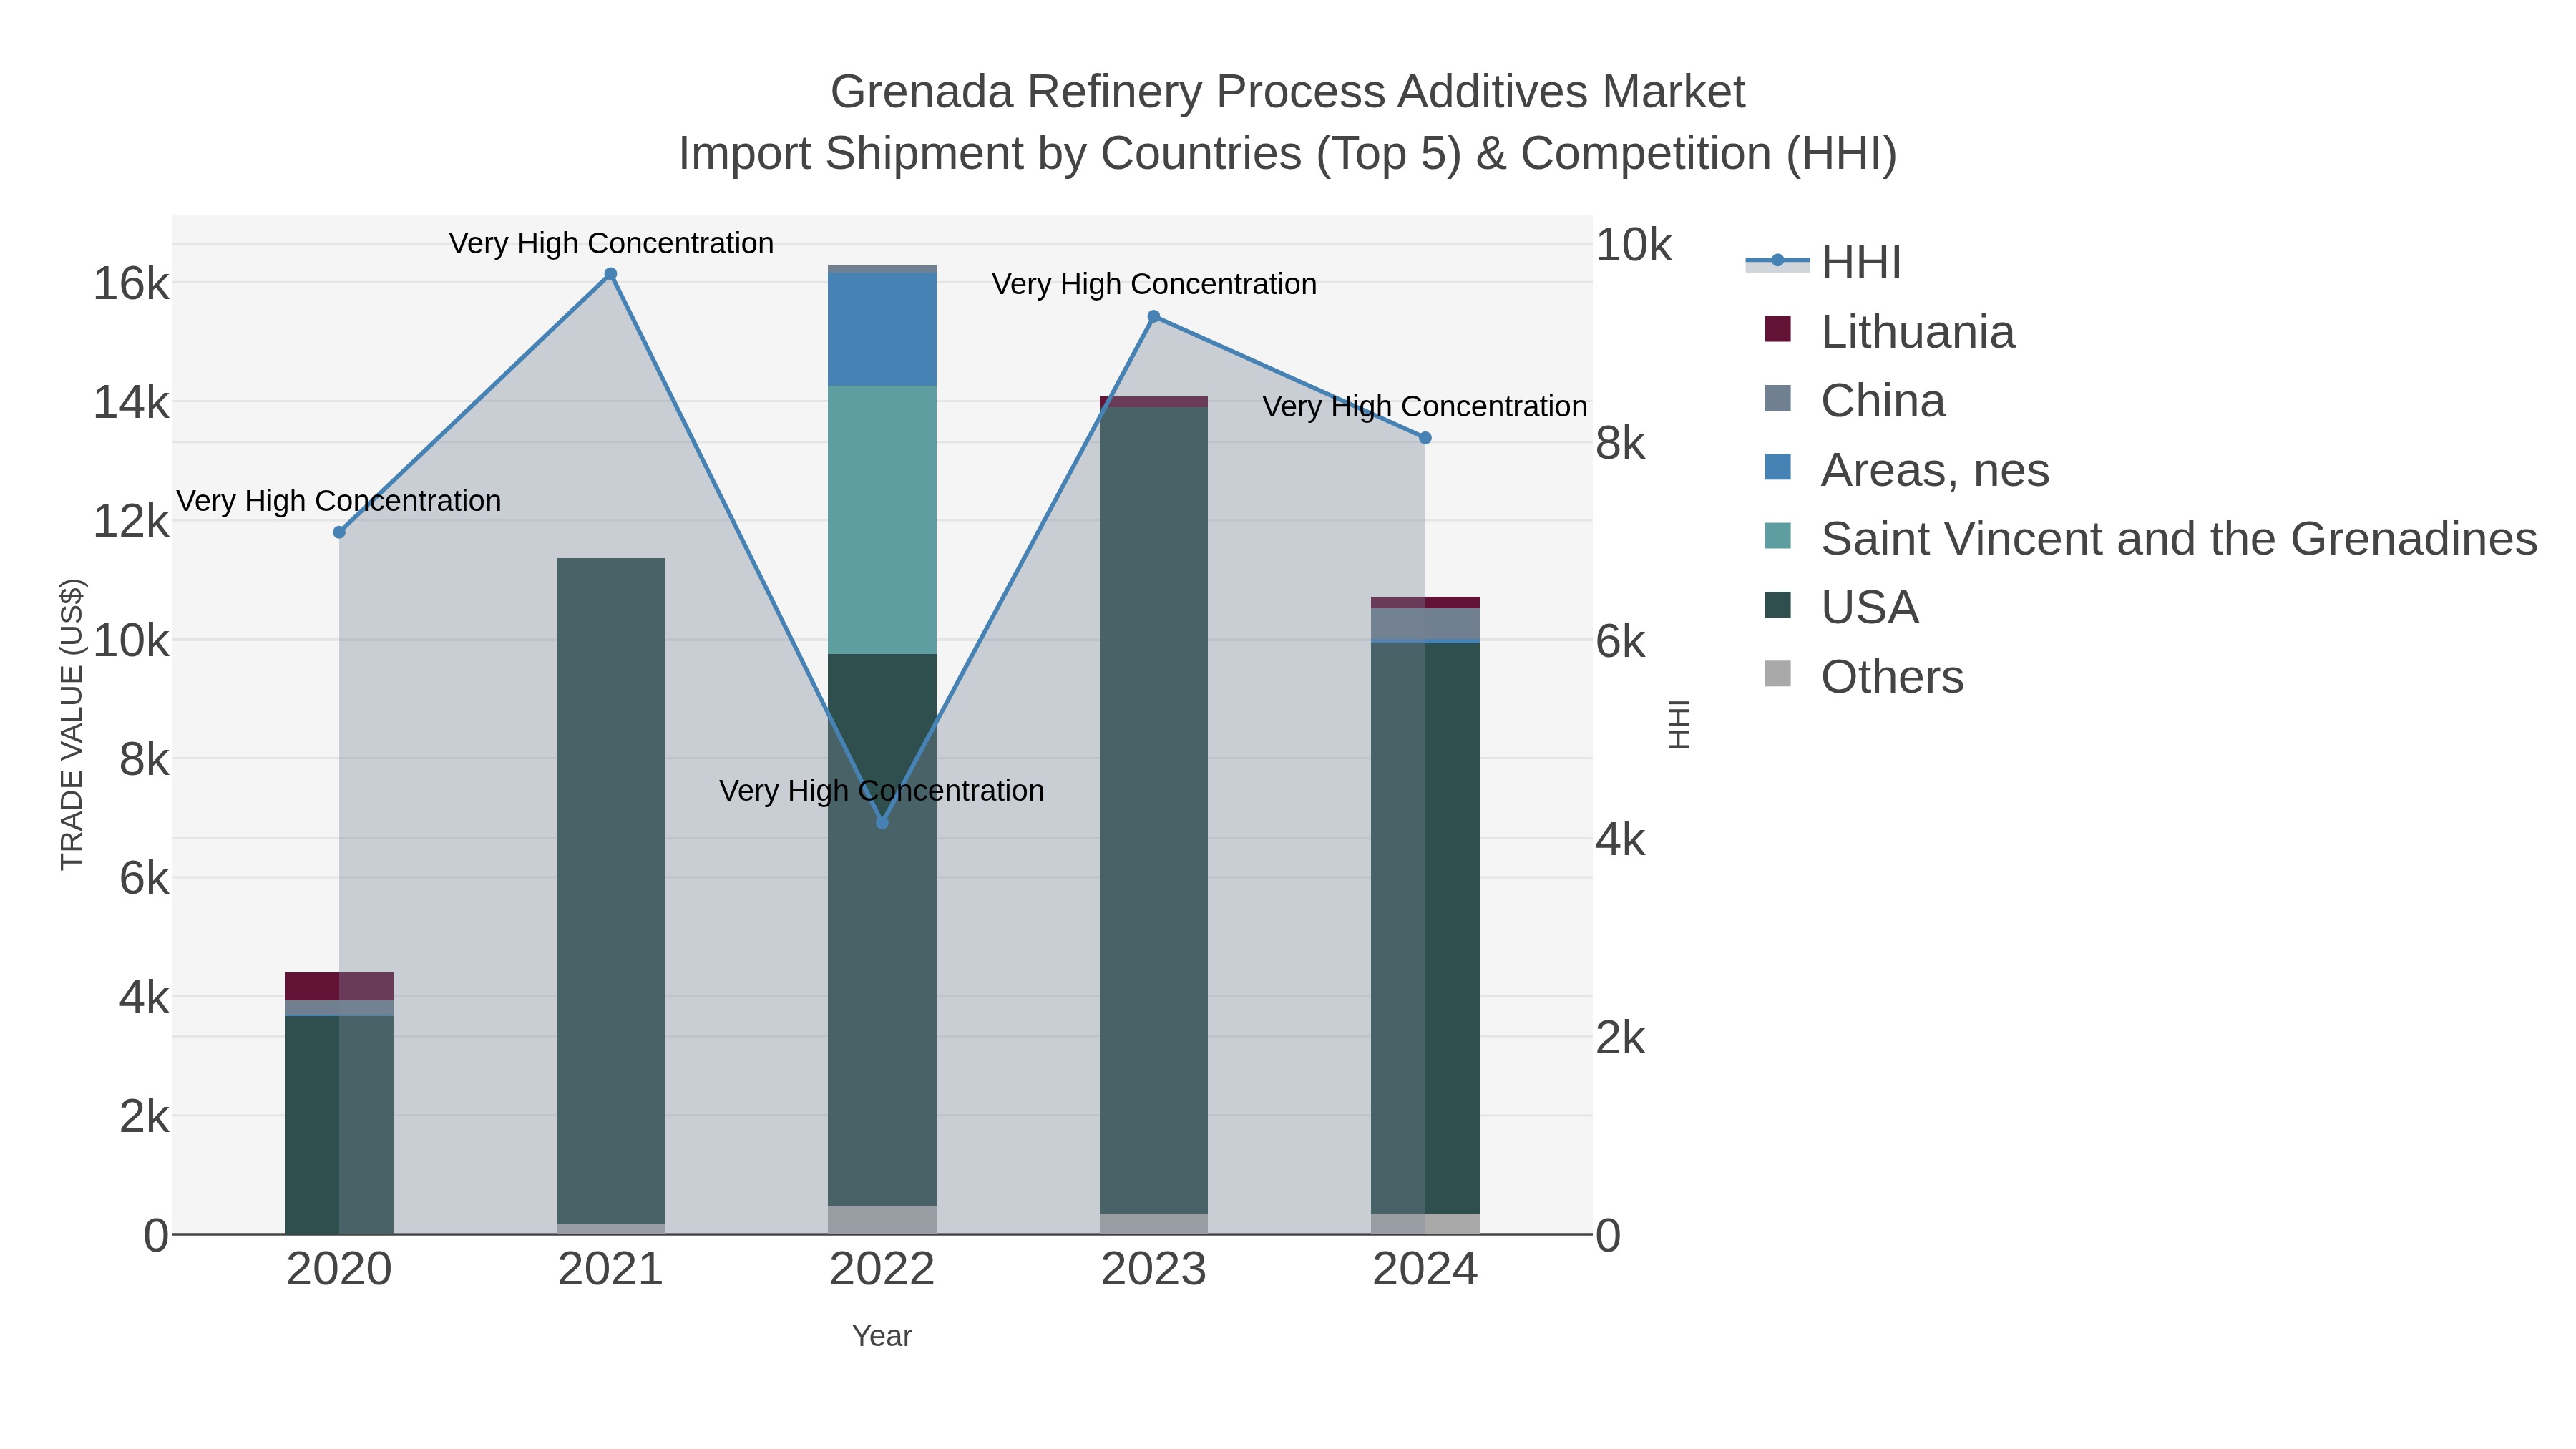Toggle China series in legend
2576x1449 pixels.
1855,400
